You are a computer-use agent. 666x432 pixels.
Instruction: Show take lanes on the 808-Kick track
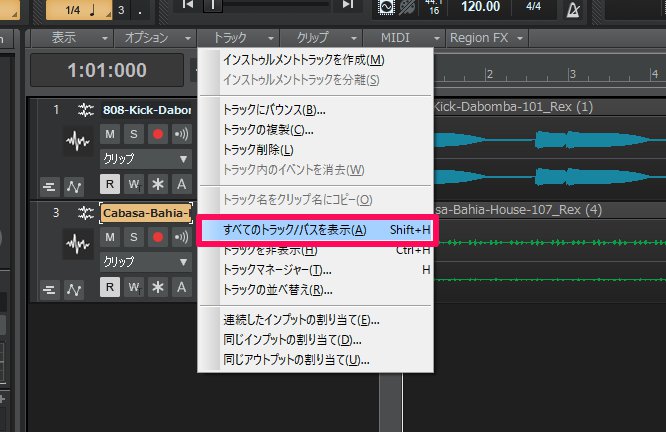48,185
